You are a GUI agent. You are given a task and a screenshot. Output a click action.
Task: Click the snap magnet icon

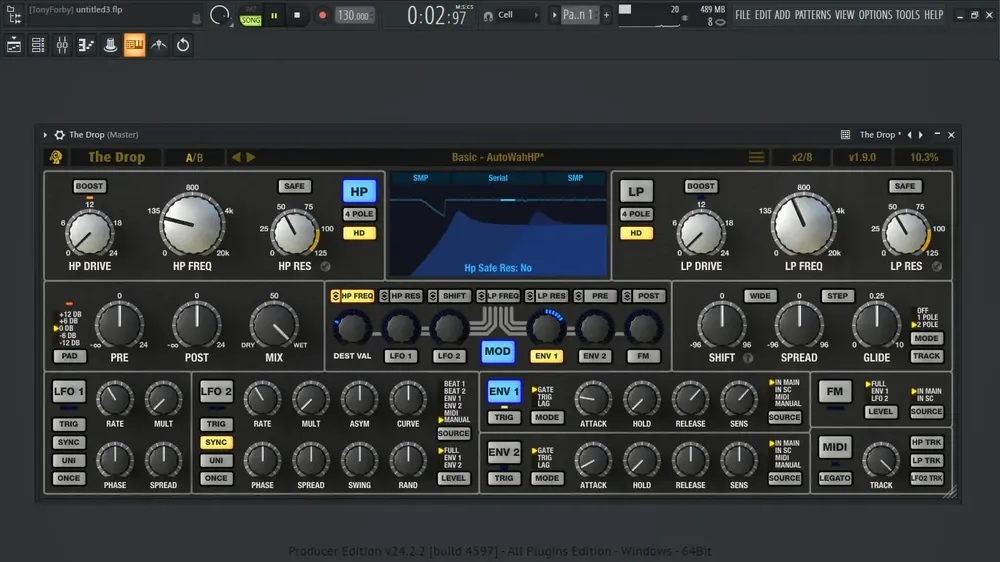tap(489, 16)
